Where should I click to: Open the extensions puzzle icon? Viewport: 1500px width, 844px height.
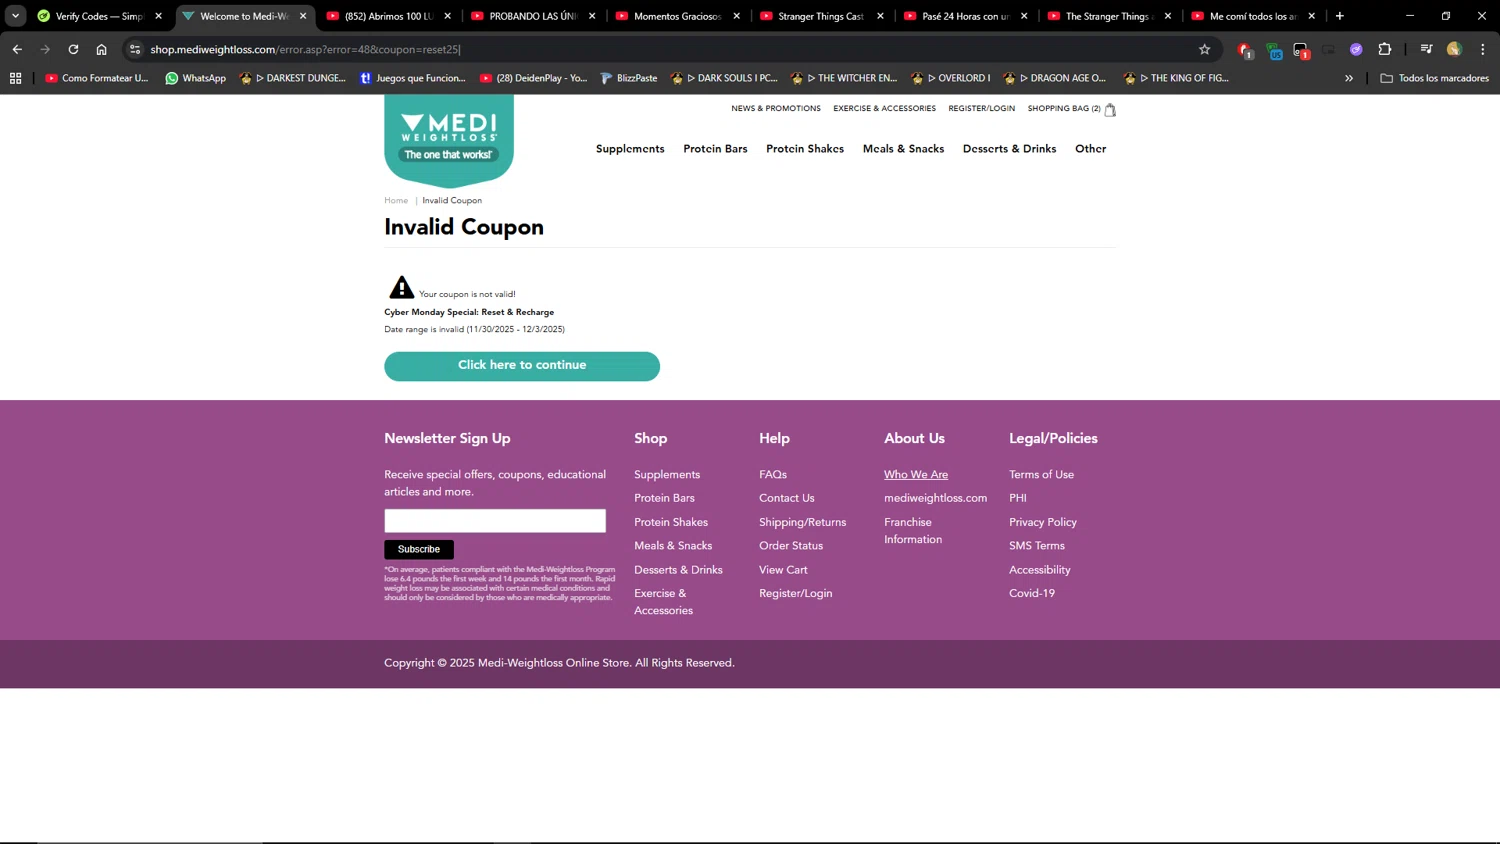(x=1385, y=49)
